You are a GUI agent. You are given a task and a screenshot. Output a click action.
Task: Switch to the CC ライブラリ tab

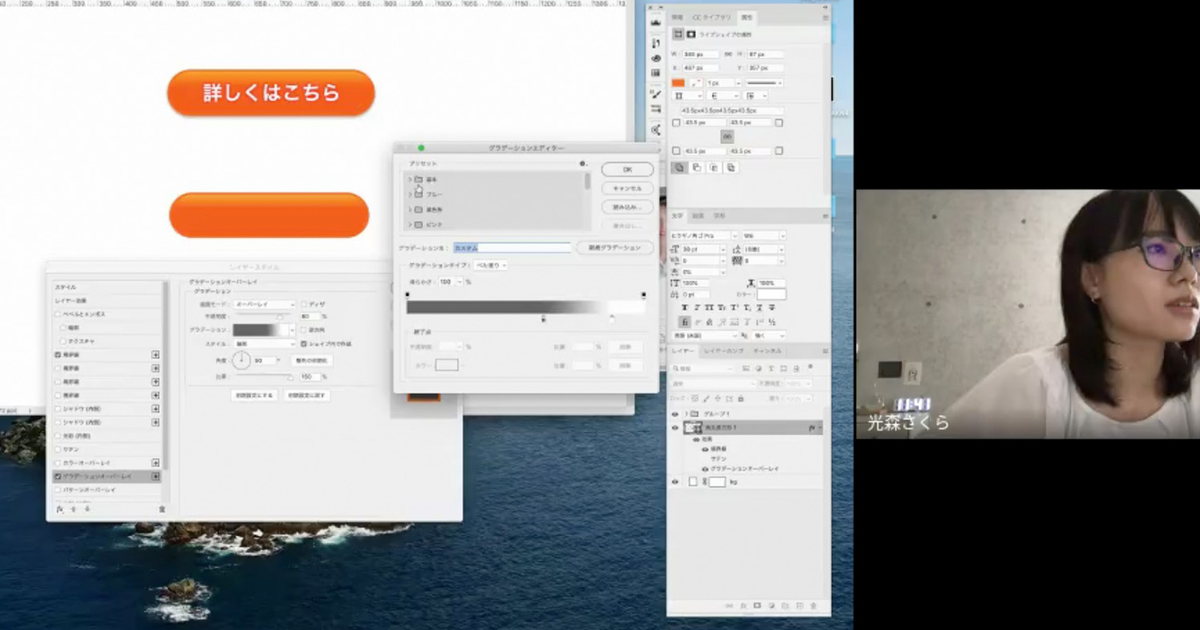711,18
